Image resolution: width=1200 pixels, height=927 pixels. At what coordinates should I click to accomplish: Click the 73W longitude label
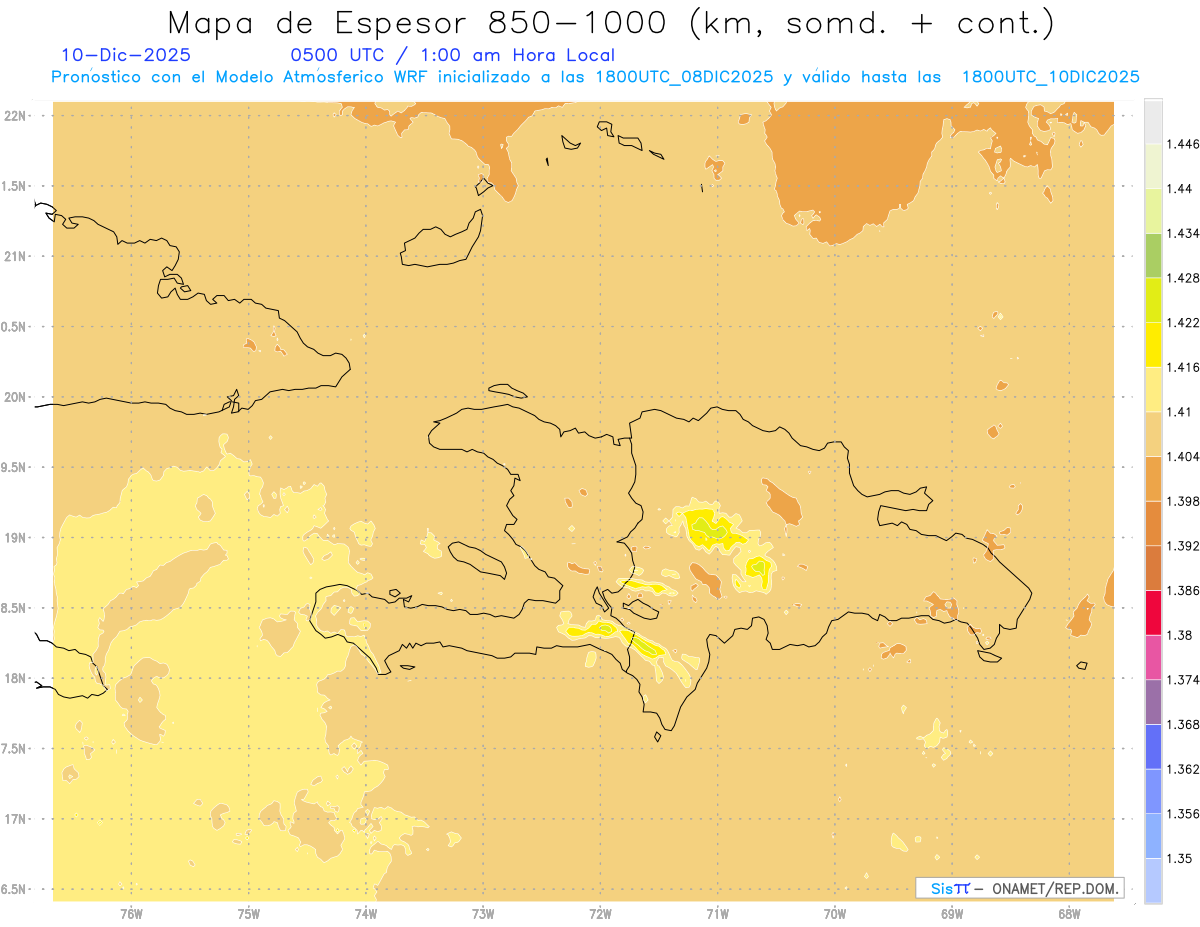point(483,913)
